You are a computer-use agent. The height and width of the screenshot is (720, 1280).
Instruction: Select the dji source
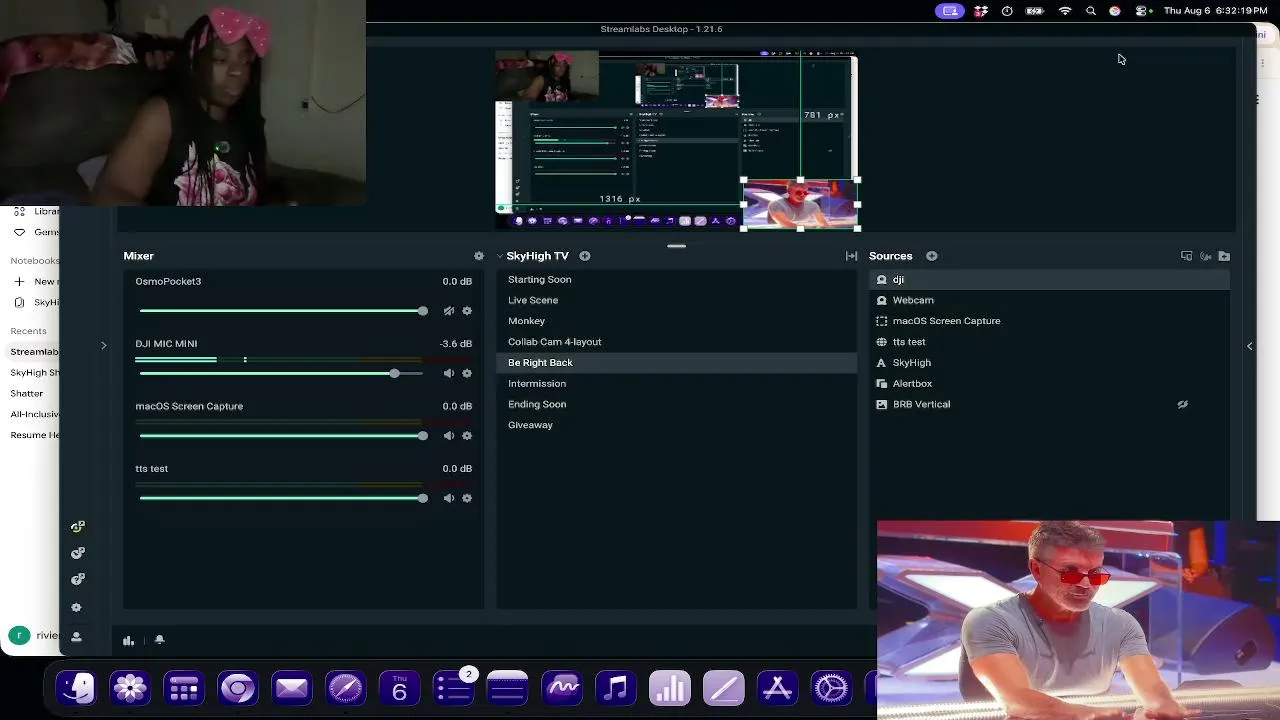click(1049, 280)
